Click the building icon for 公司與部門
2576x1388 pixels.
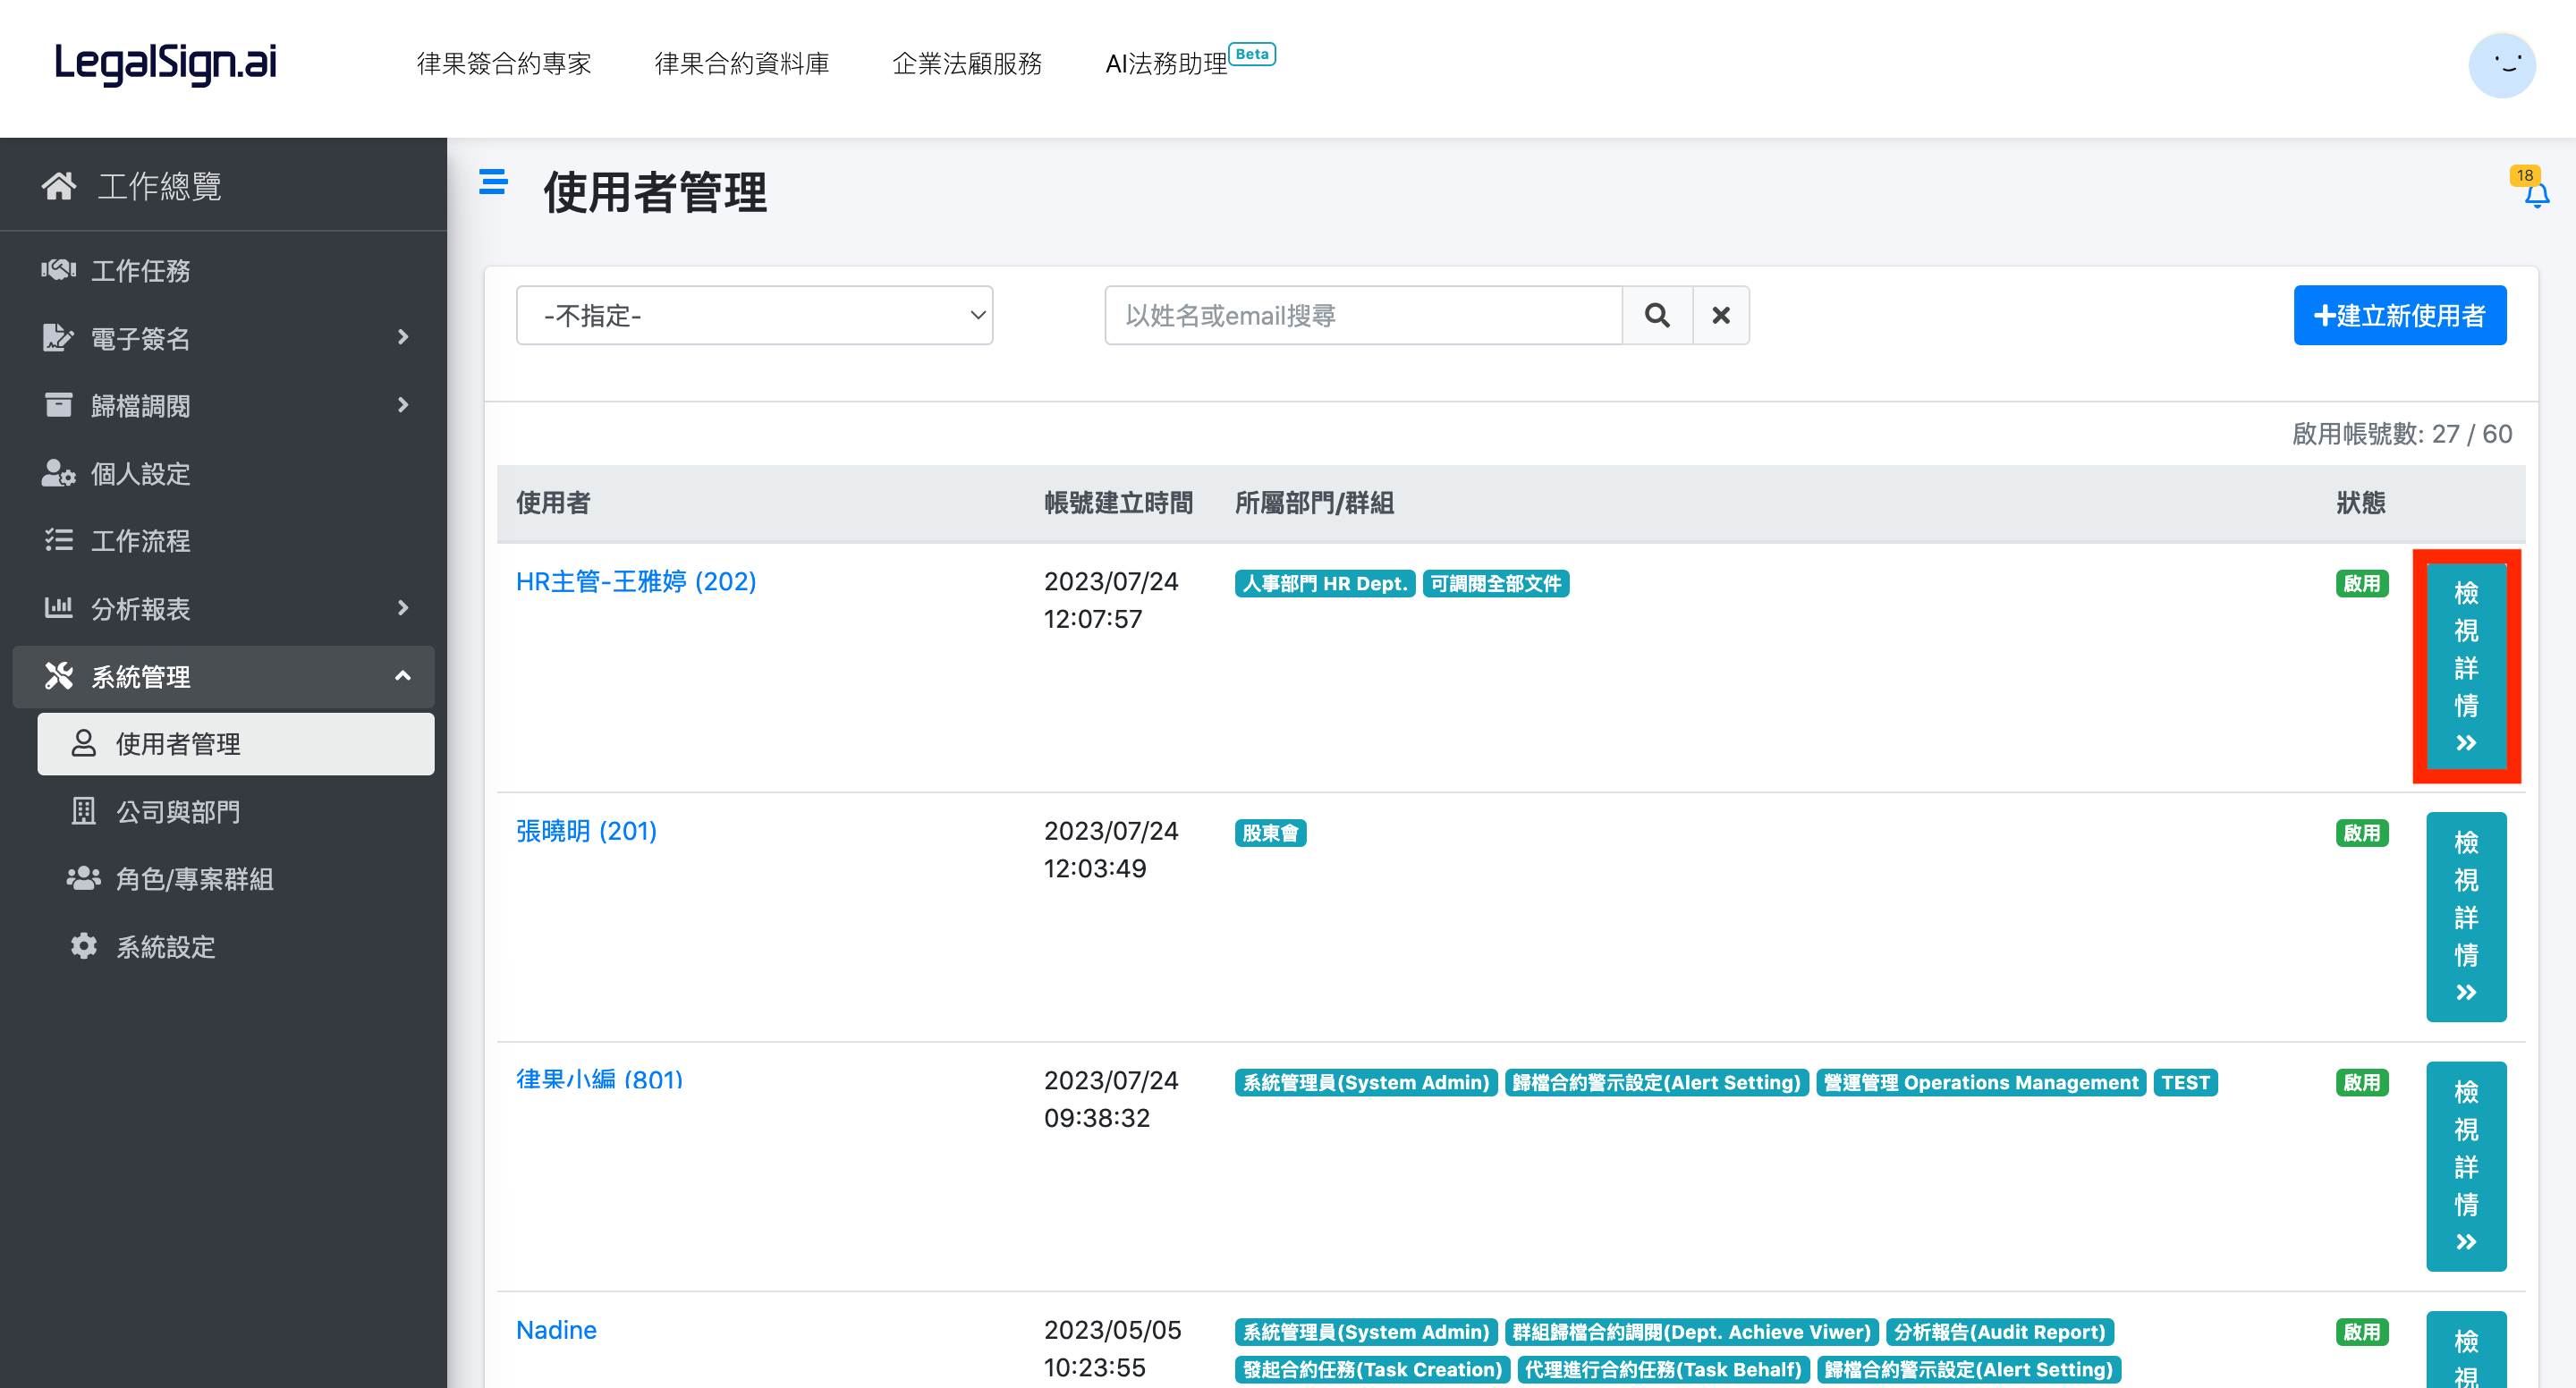click(84, 811)
